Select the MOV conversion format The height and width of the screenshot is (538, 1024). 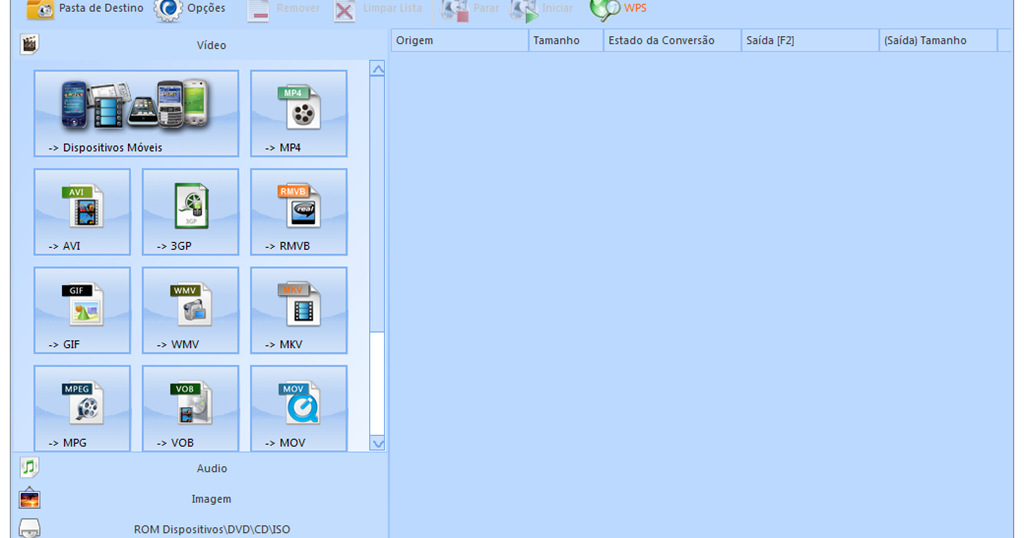point(299,409)
